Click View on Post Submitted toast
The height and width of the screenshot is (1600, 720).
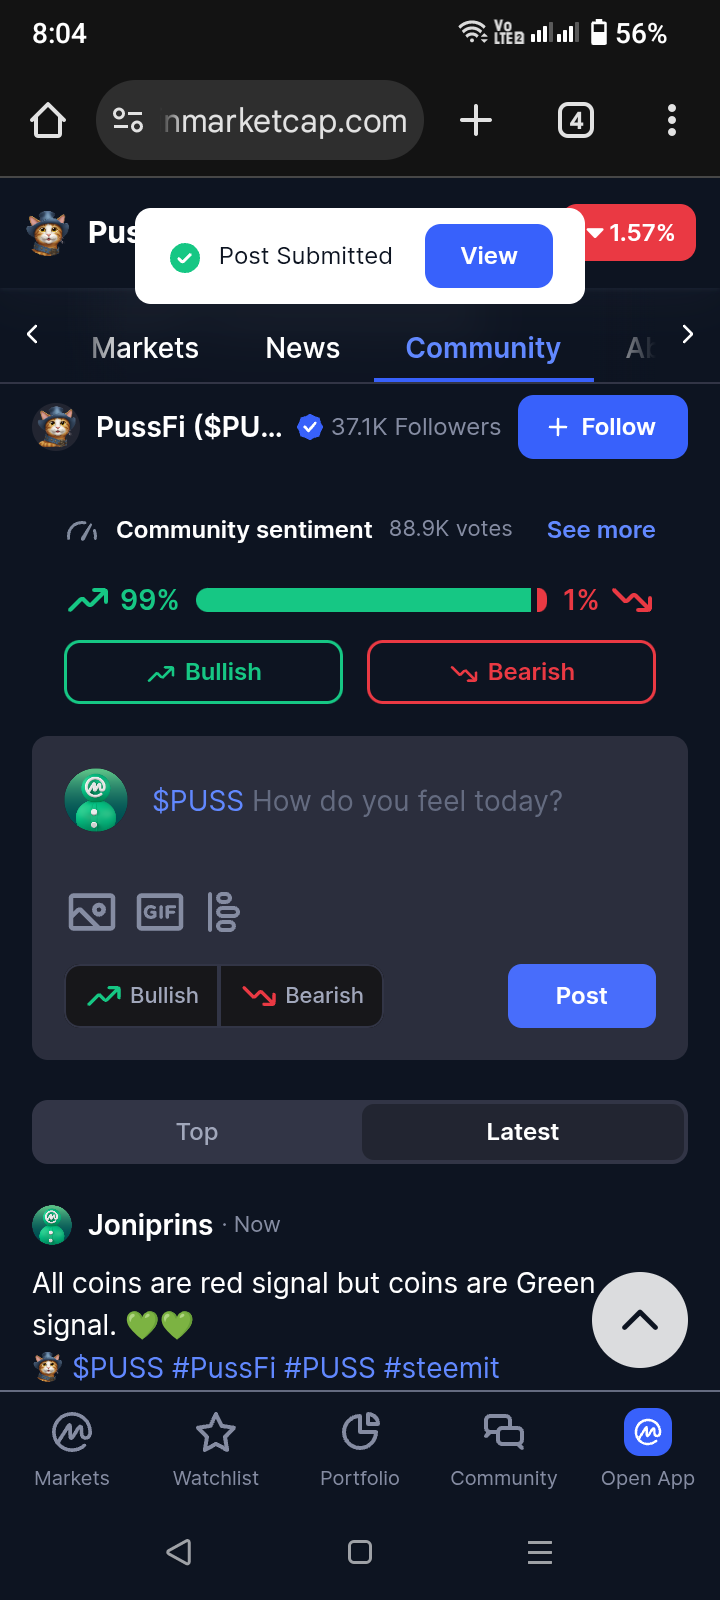click(x=489, y=256)
